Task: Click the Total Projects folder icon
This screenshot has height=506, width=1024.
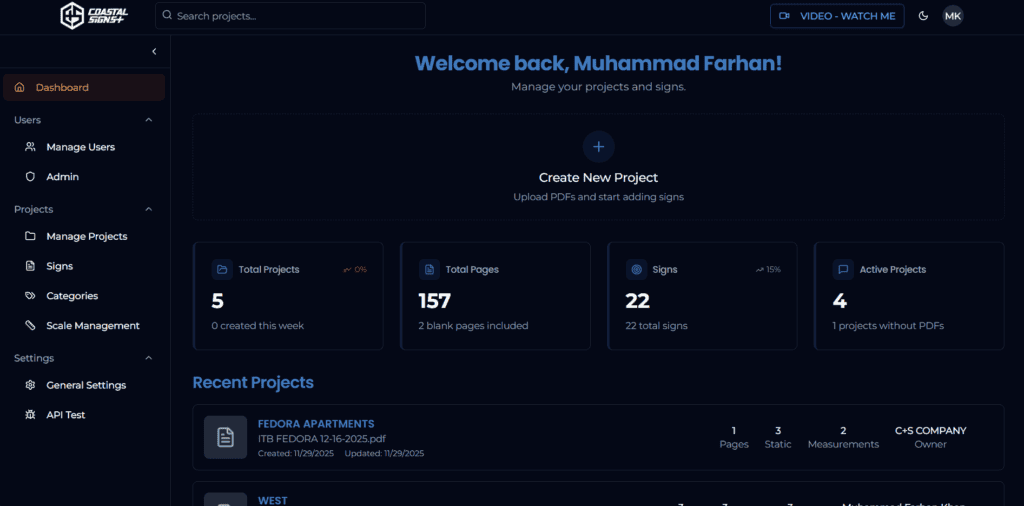Action: pyautogui.click(x=222, y=270)
